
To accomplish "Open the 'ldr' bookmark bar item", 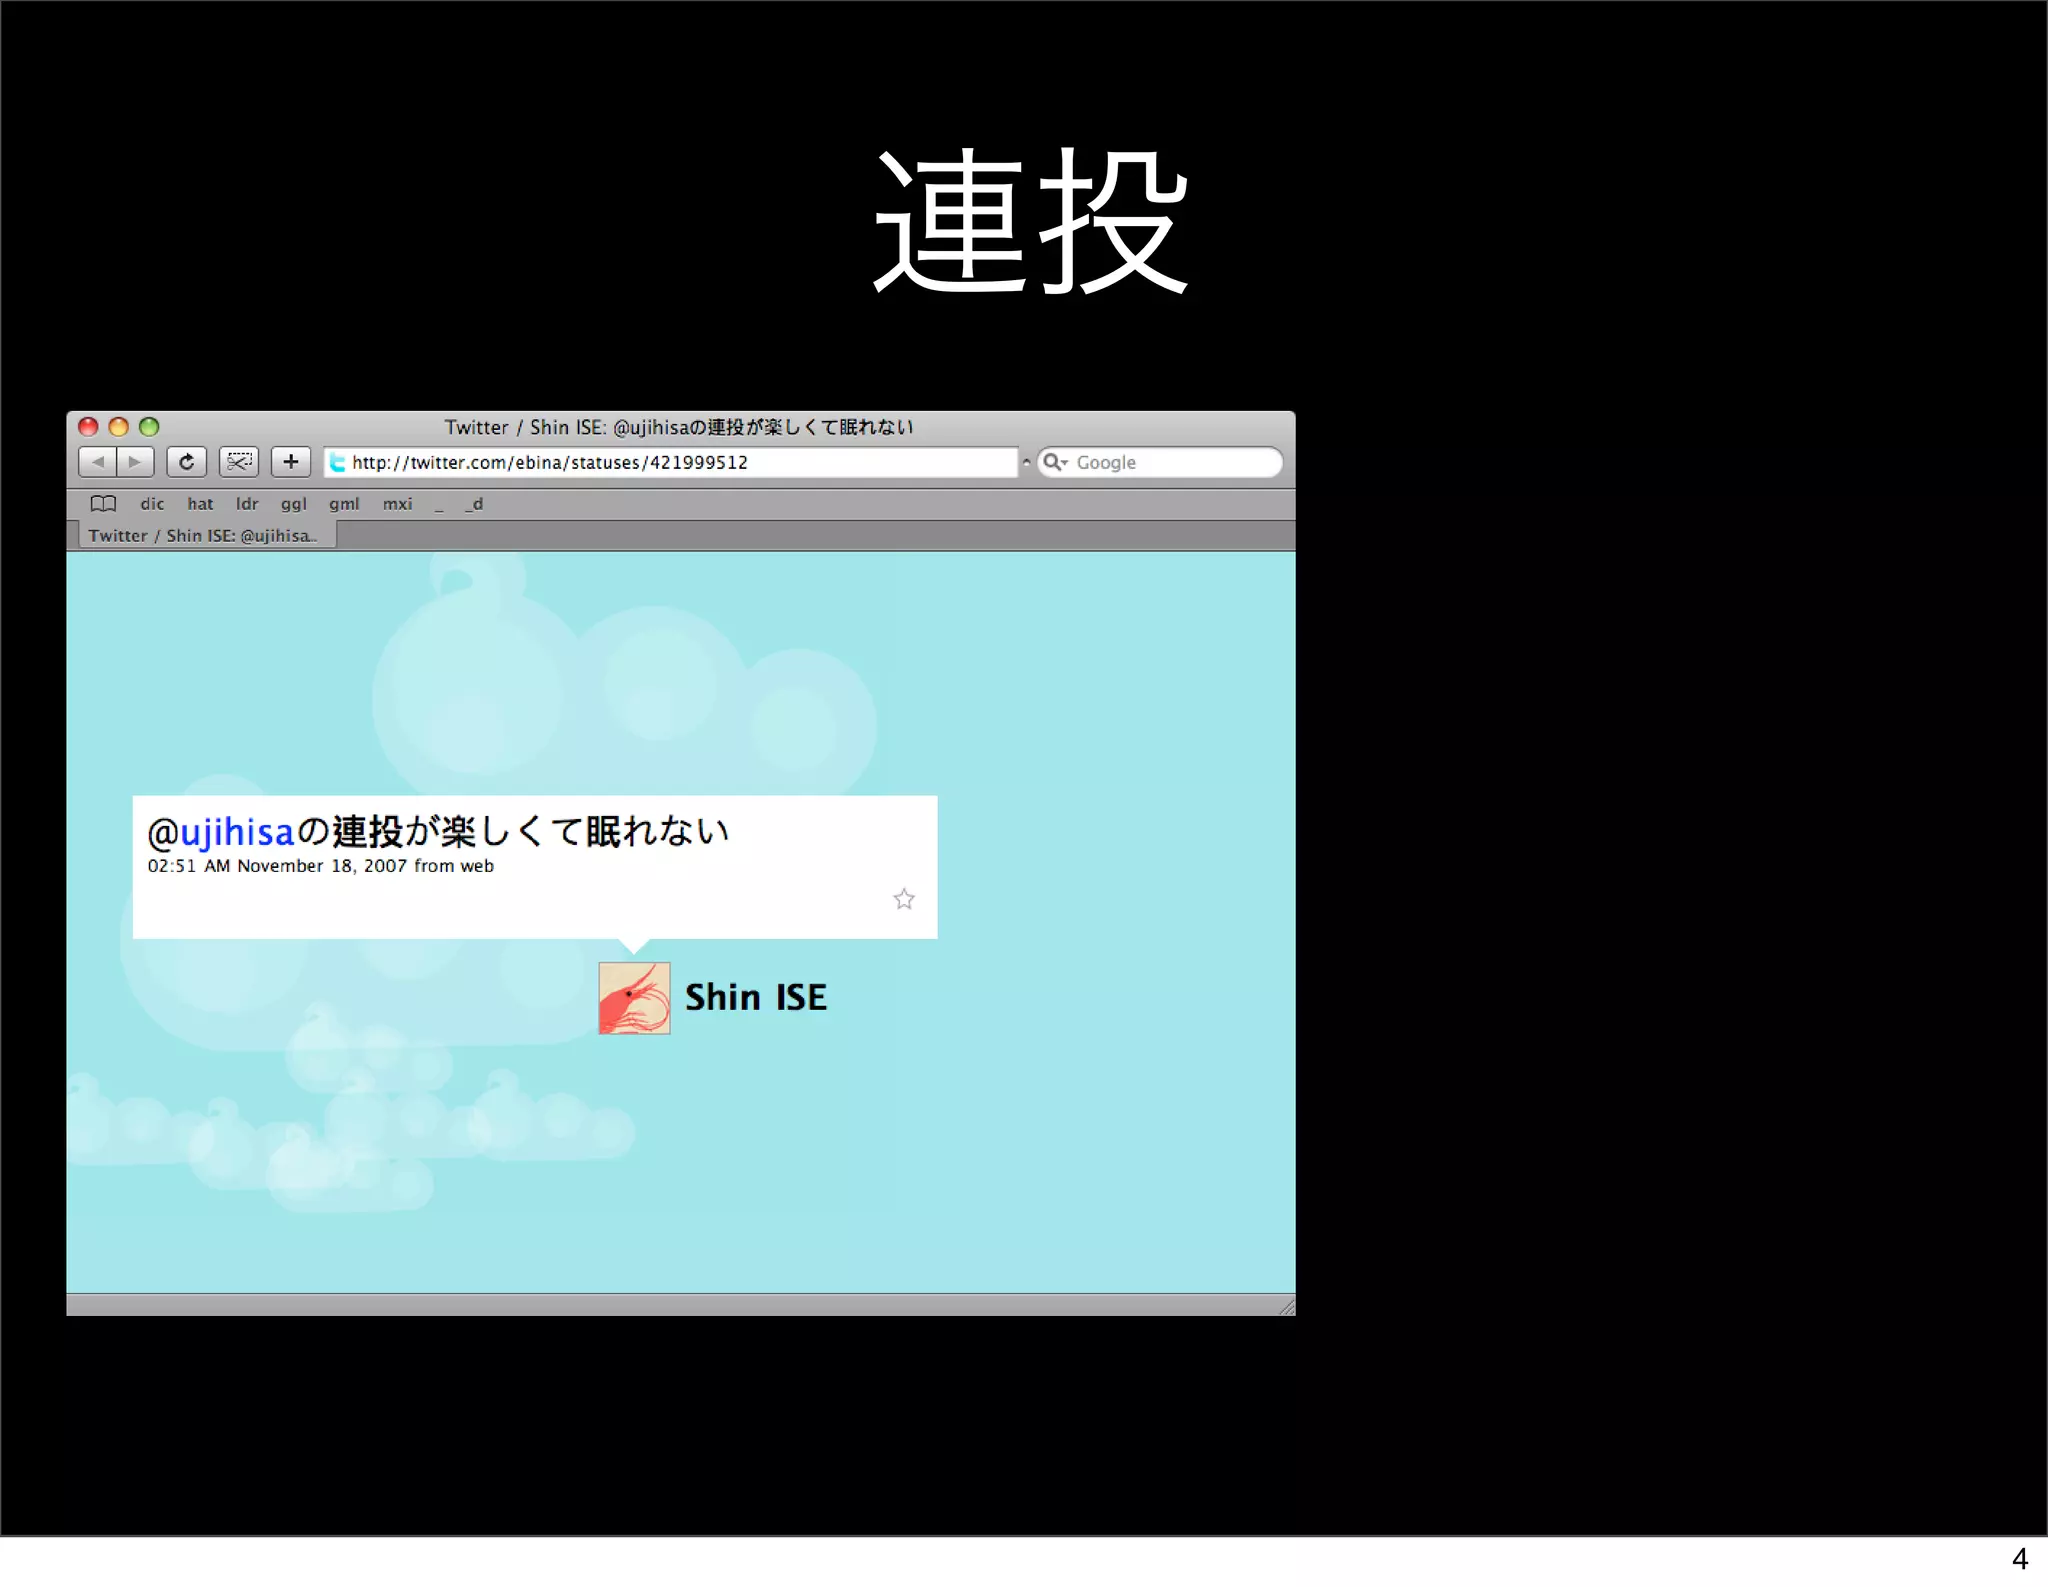I will [247, 504].
